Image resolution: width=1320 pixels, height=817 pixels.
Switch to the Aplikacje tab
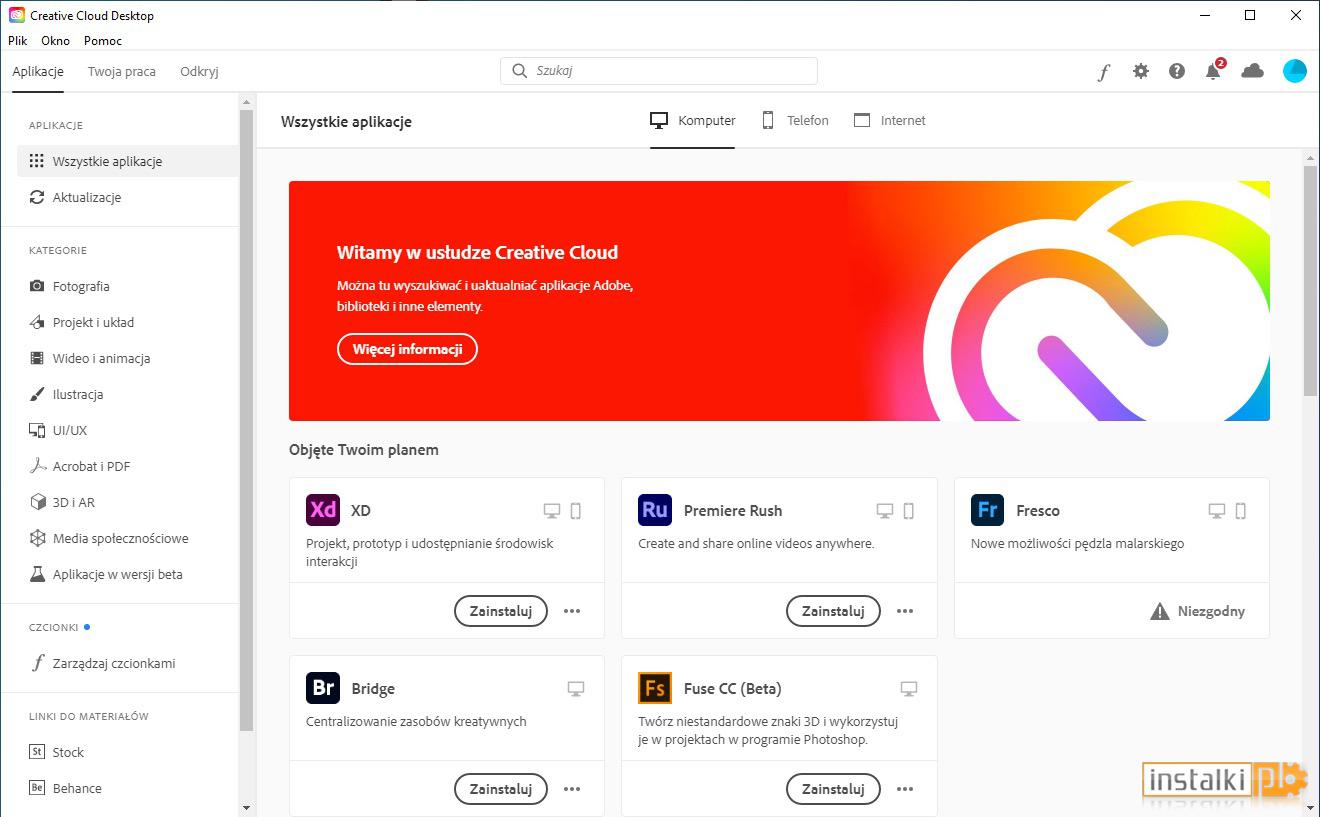[x=38, y=71]
